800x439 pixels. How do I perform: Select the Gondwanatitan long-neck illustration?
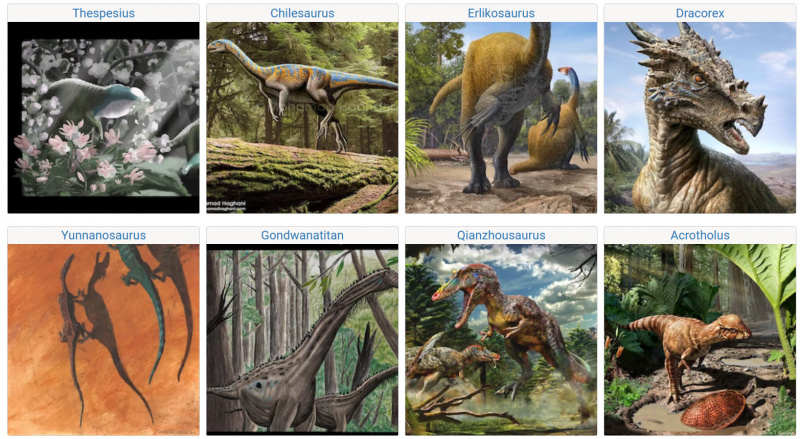302,339
